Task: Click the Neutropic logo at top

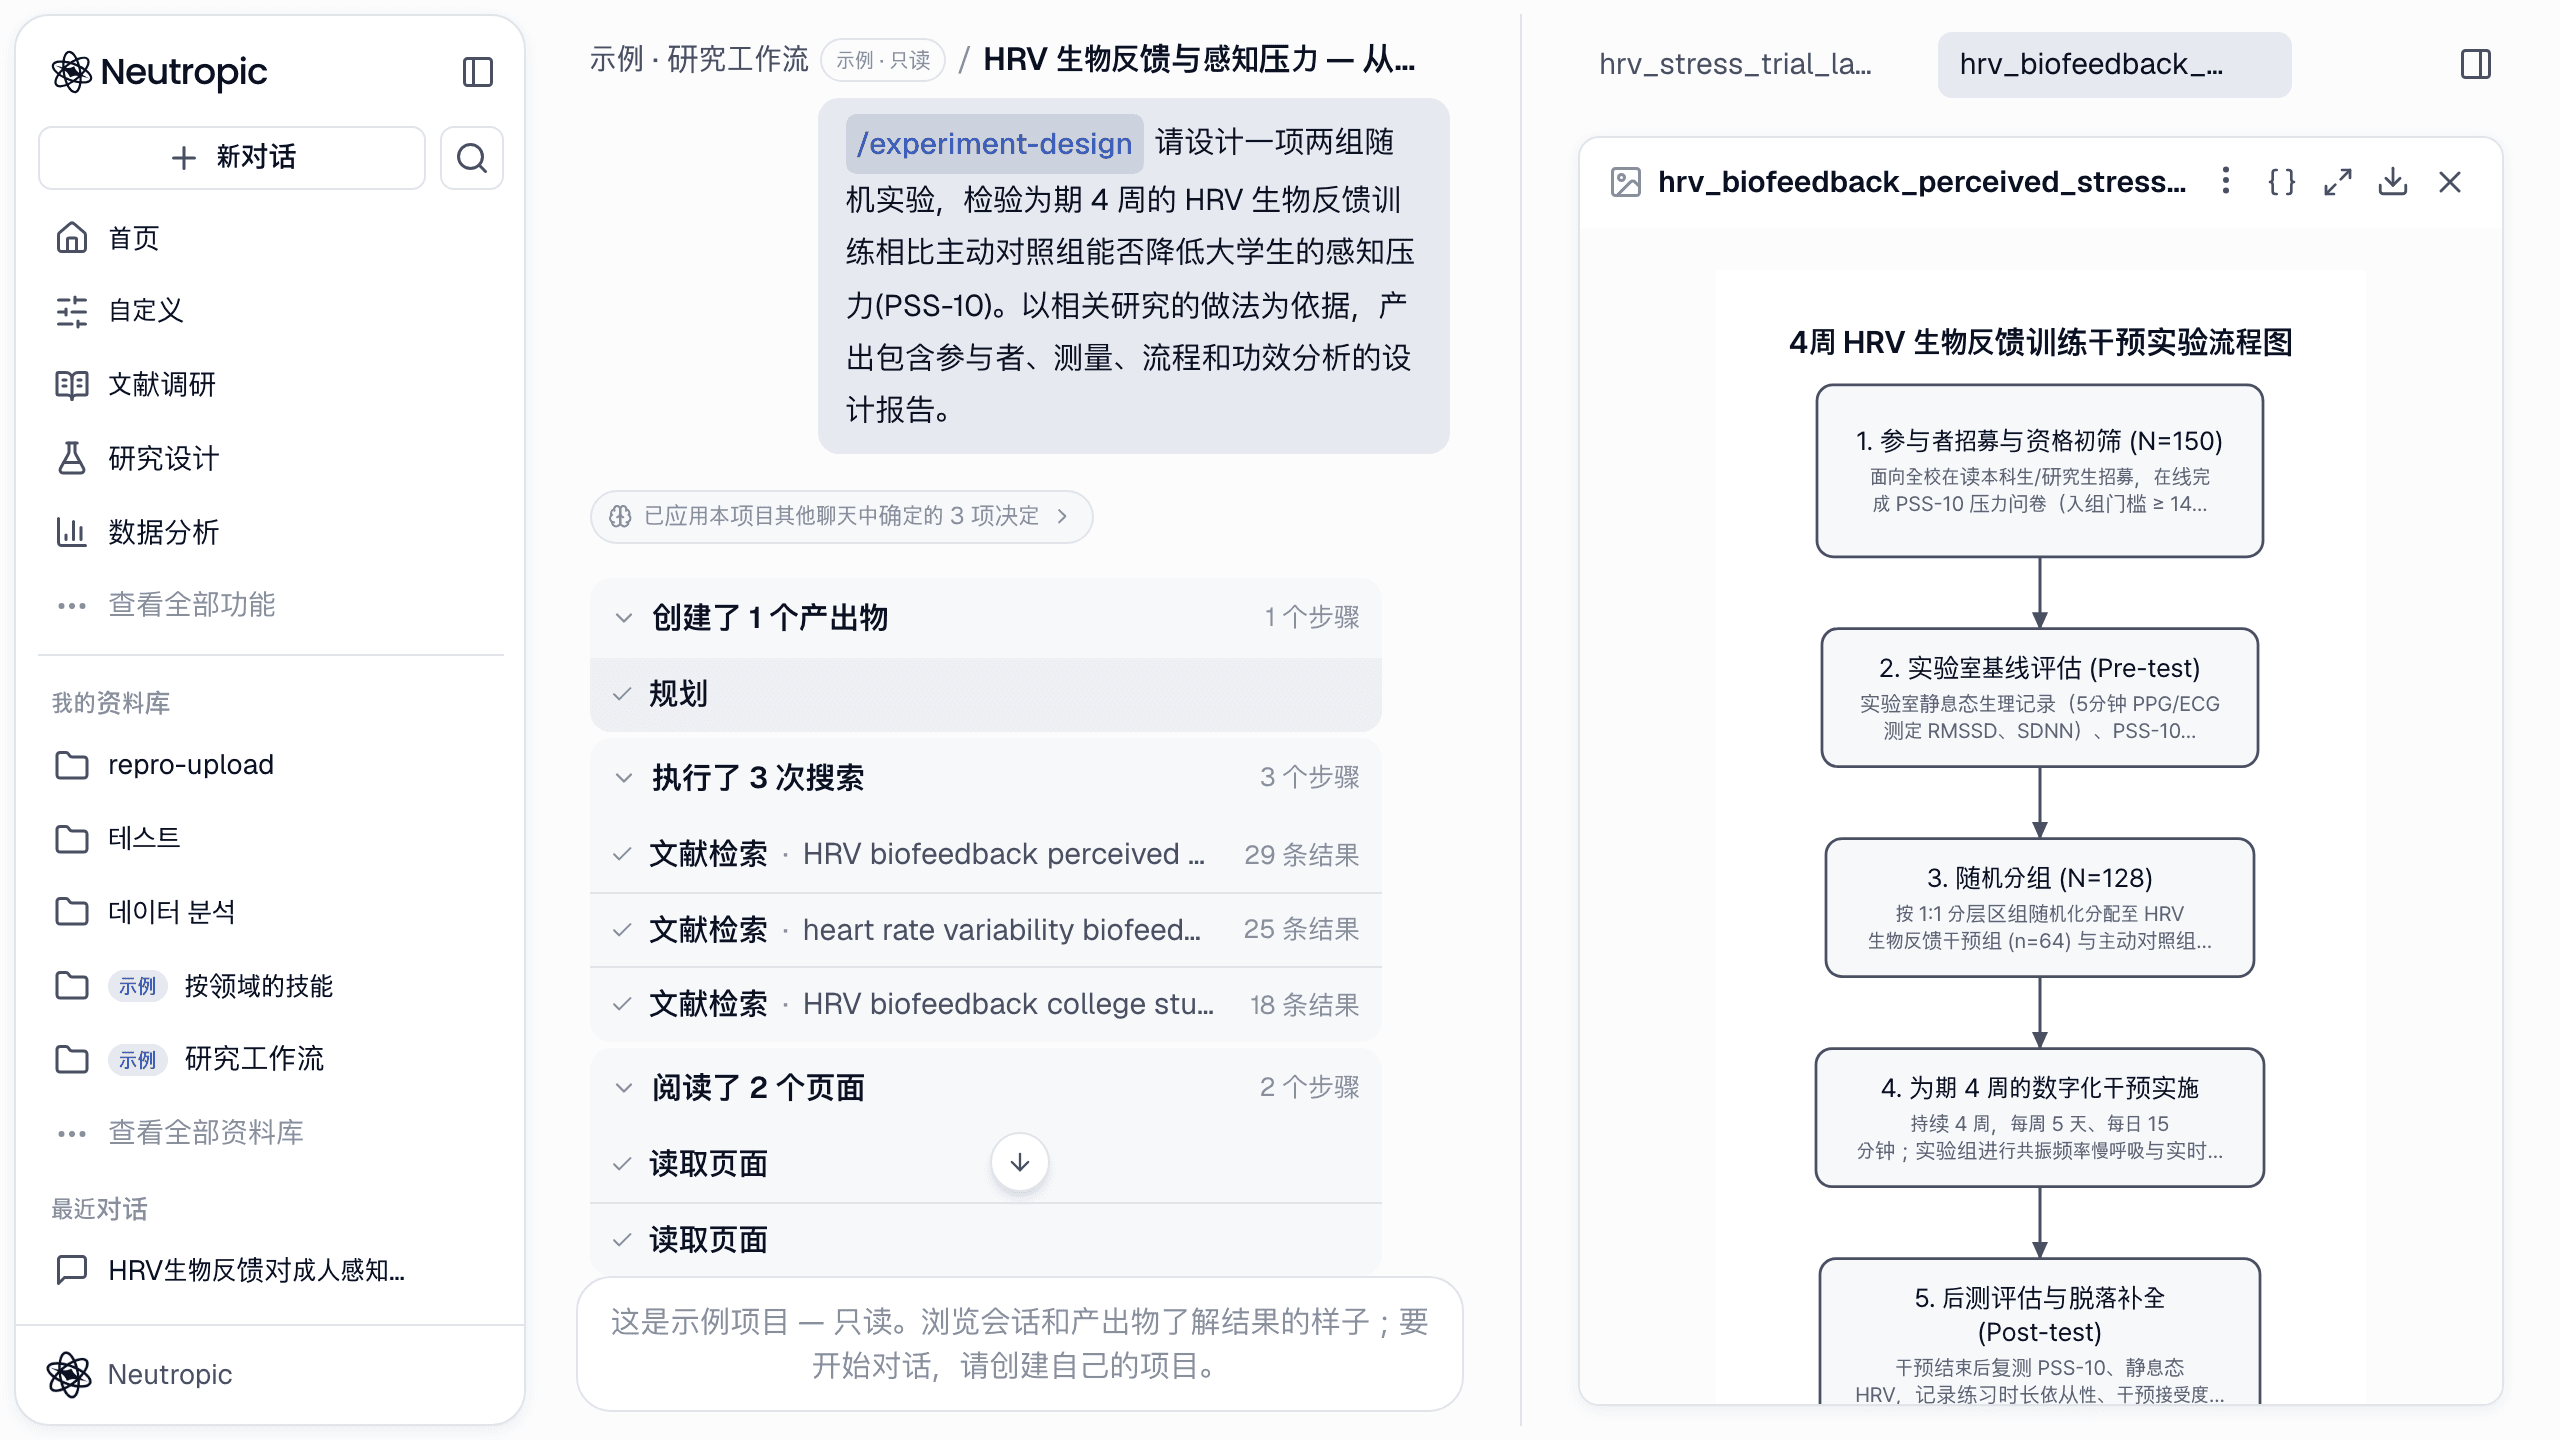Action: pos(160,72)
